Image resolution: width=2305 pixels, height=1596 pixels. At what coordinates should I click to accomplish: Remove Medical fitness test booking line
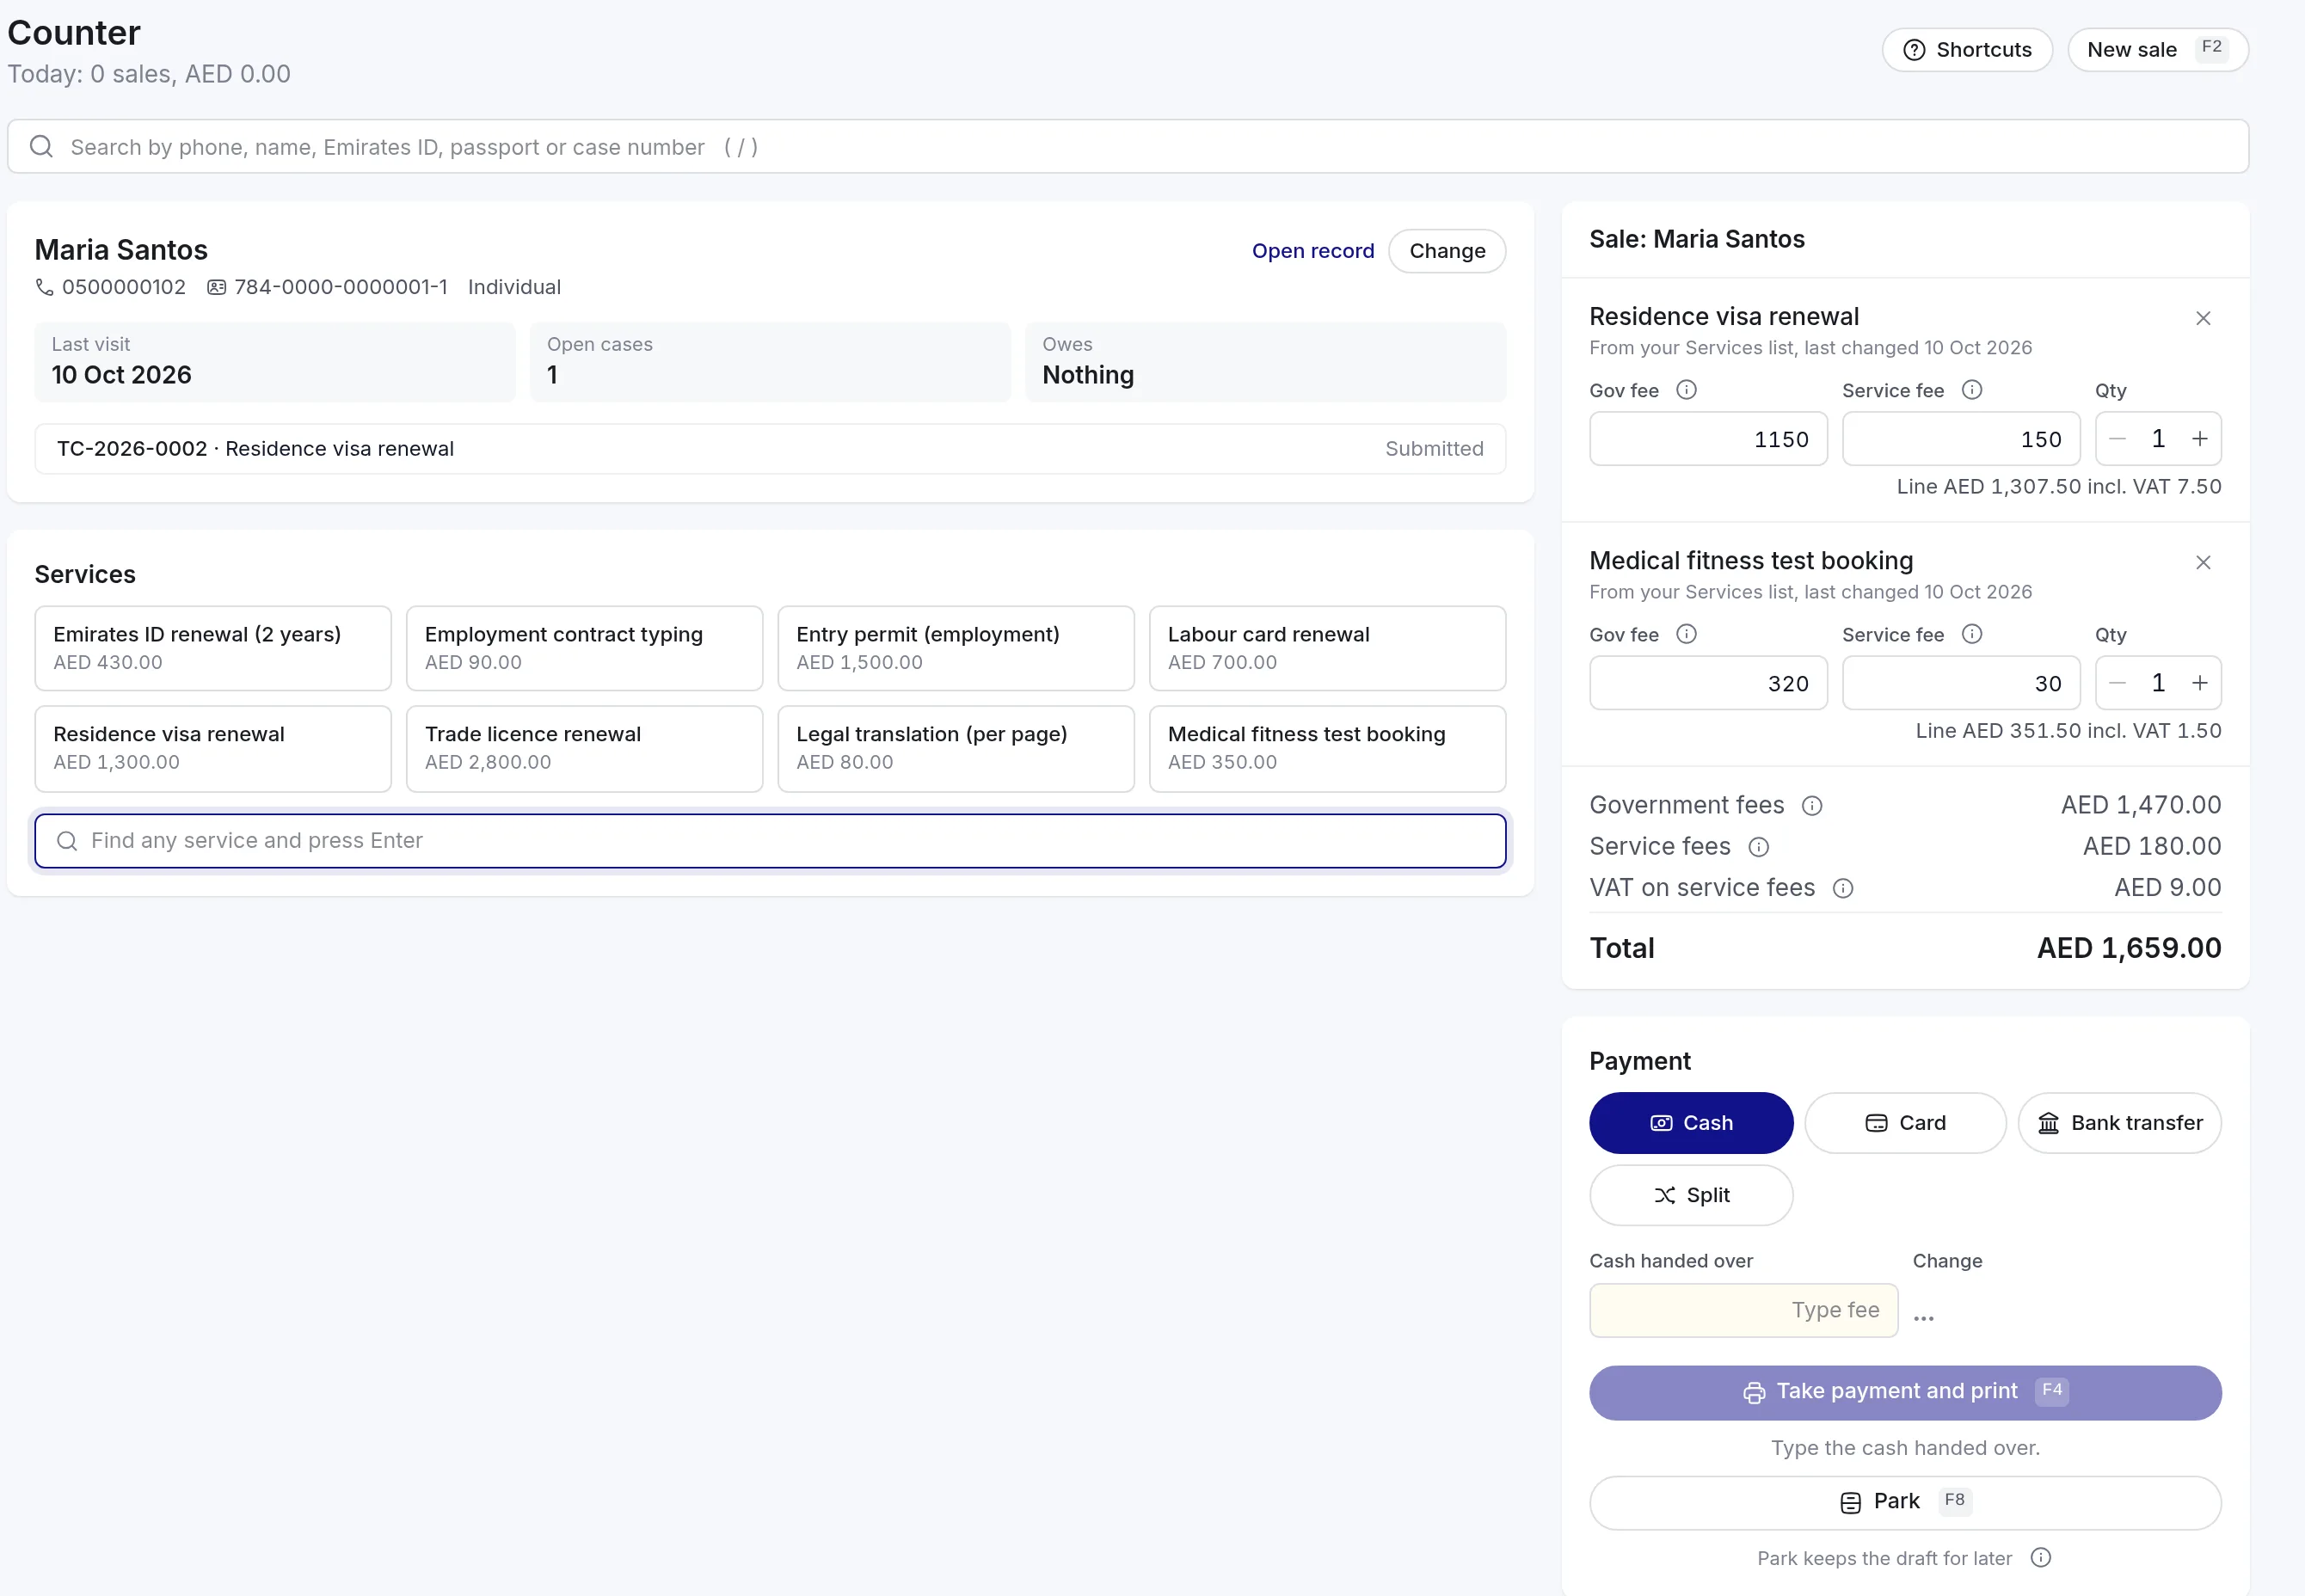click(x=2202, y=562)
